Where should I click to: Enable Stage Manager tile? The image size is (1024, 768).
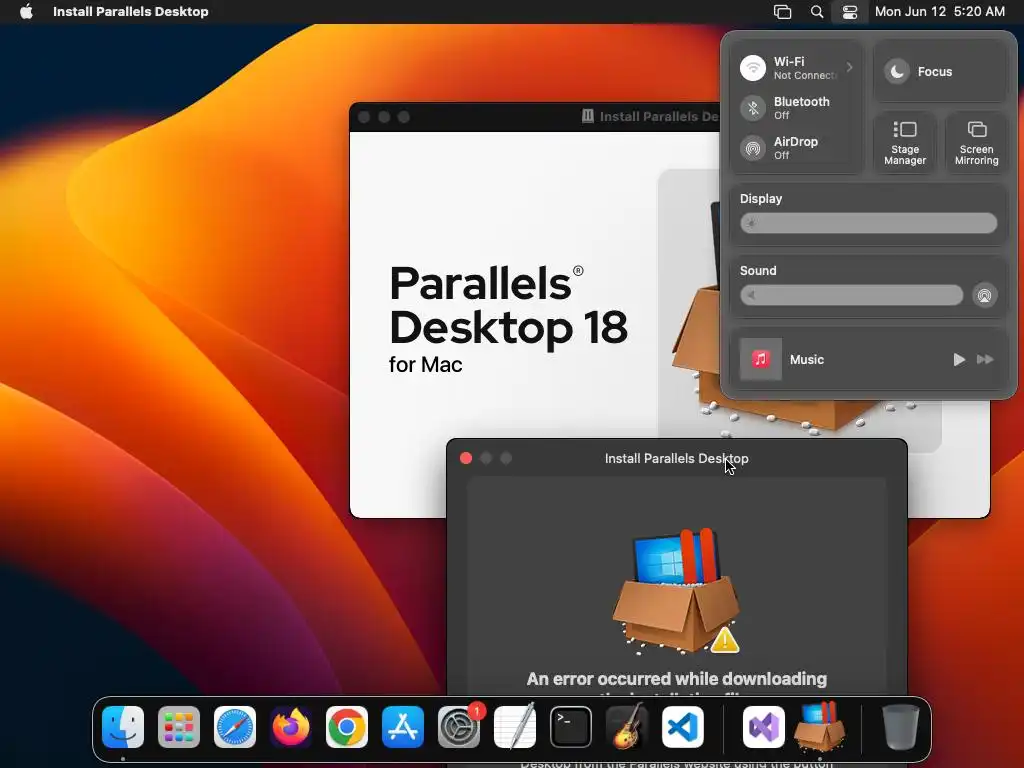tap(905, 142)
